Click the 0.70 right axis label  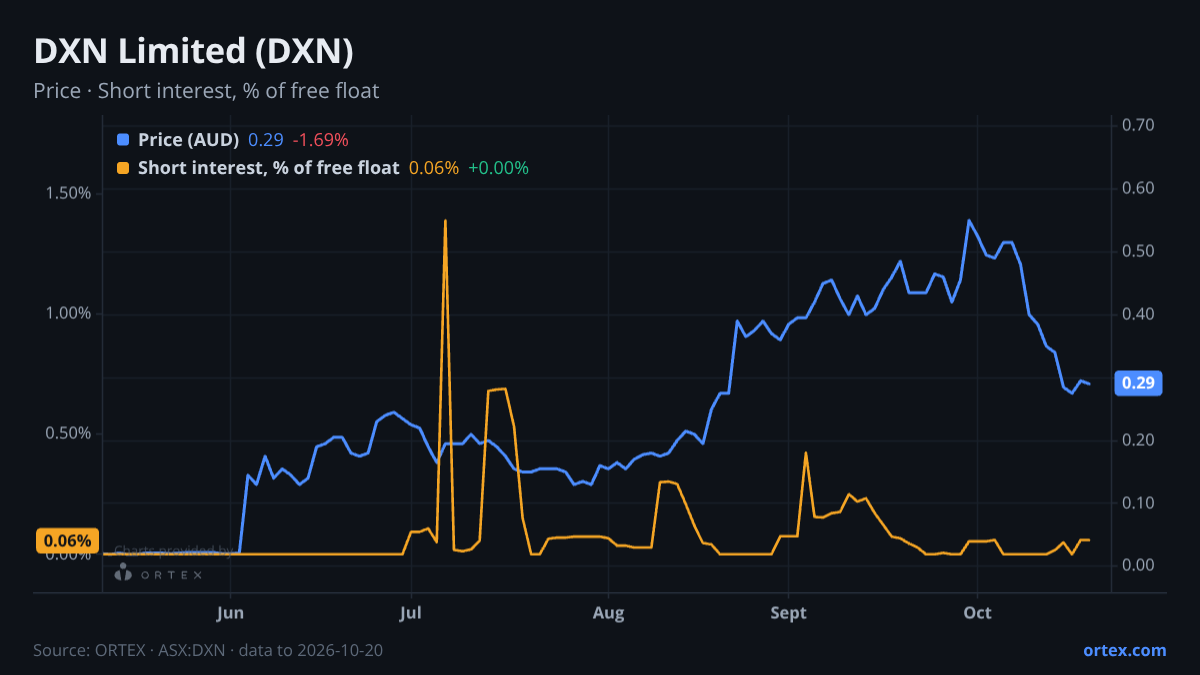(1139, 125)
